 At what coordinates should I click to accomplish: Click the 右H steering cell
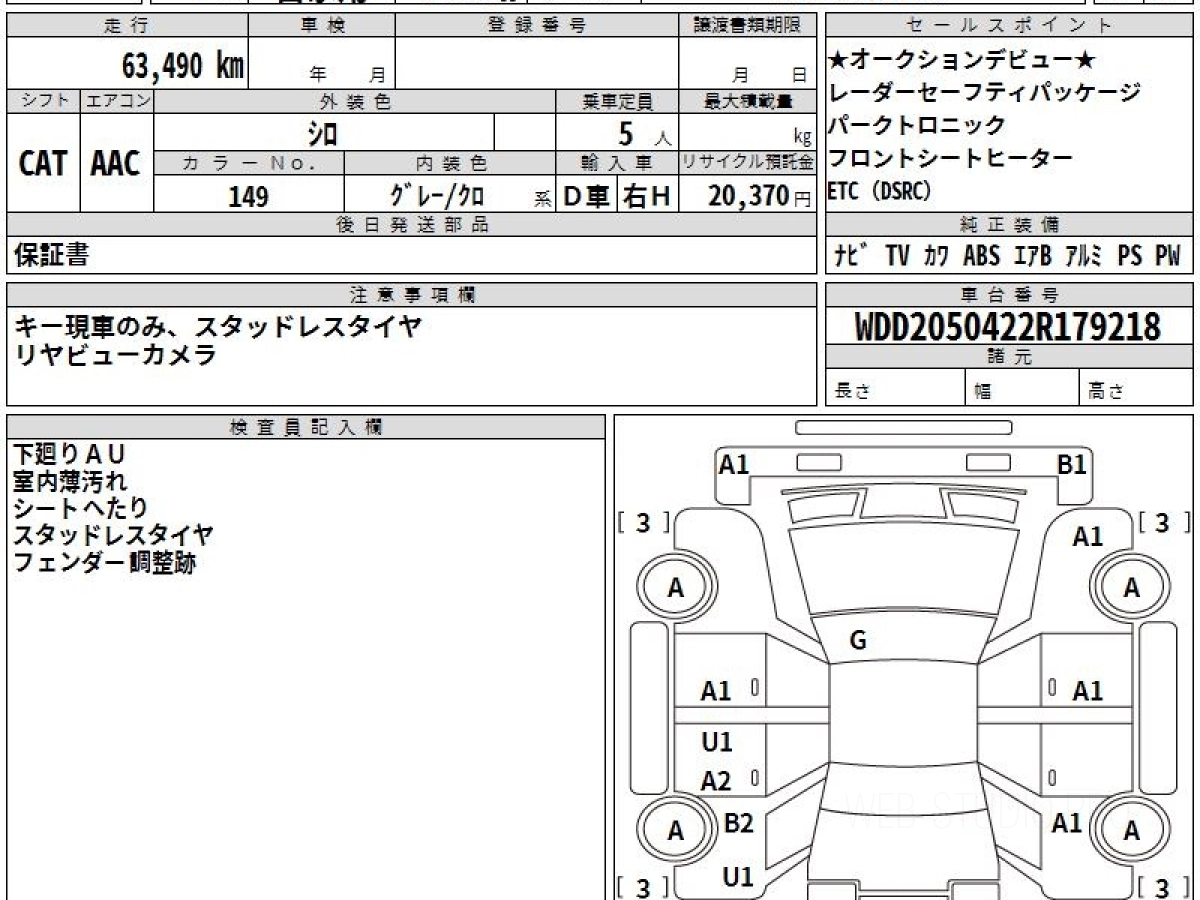click(647, 195)
